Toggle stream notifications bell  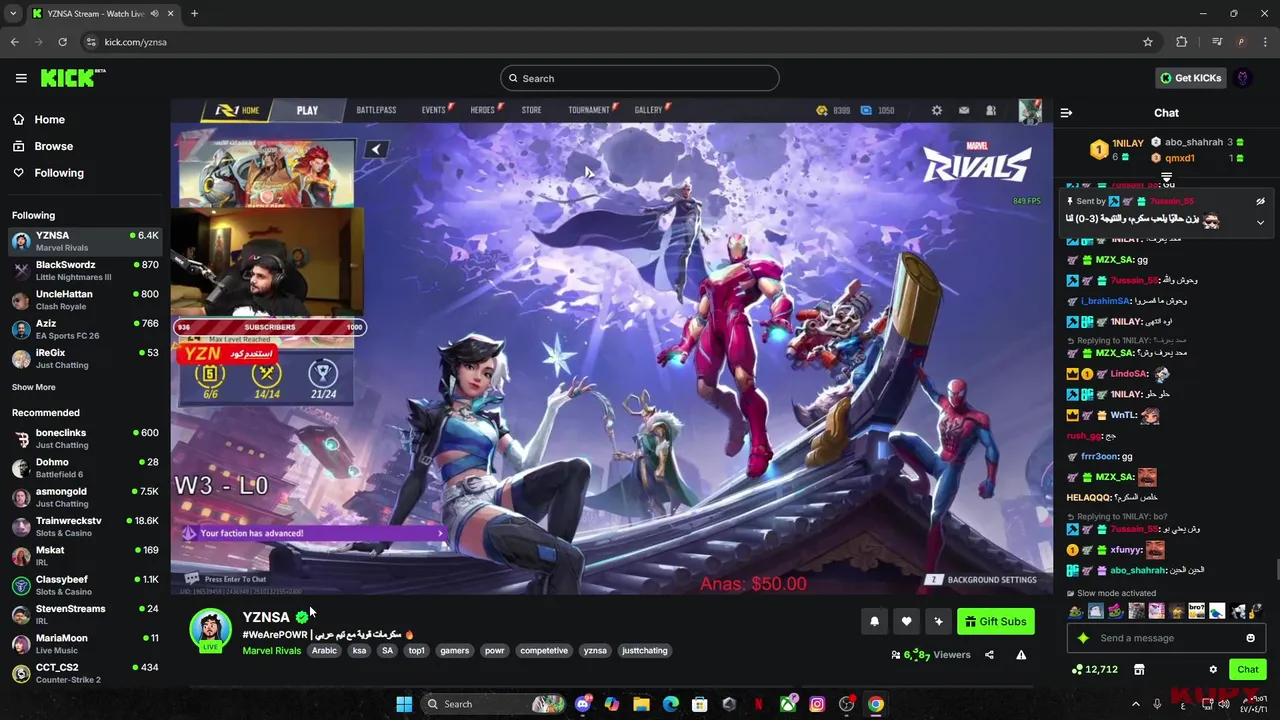click(x=874, y=621)
